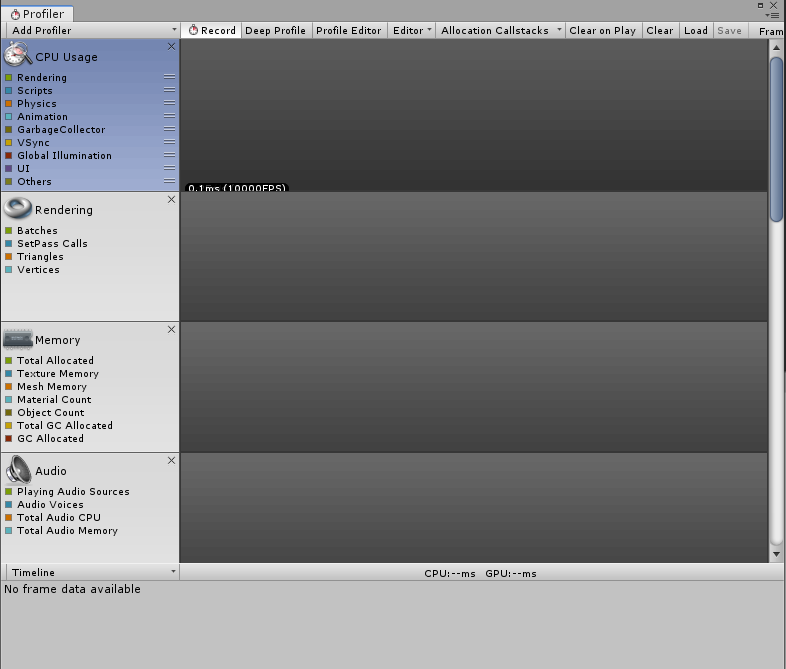Screen dimensions: 786x669
Task: Toggle Playing Audio Sources color box
Action: click(x=9, y=492)
